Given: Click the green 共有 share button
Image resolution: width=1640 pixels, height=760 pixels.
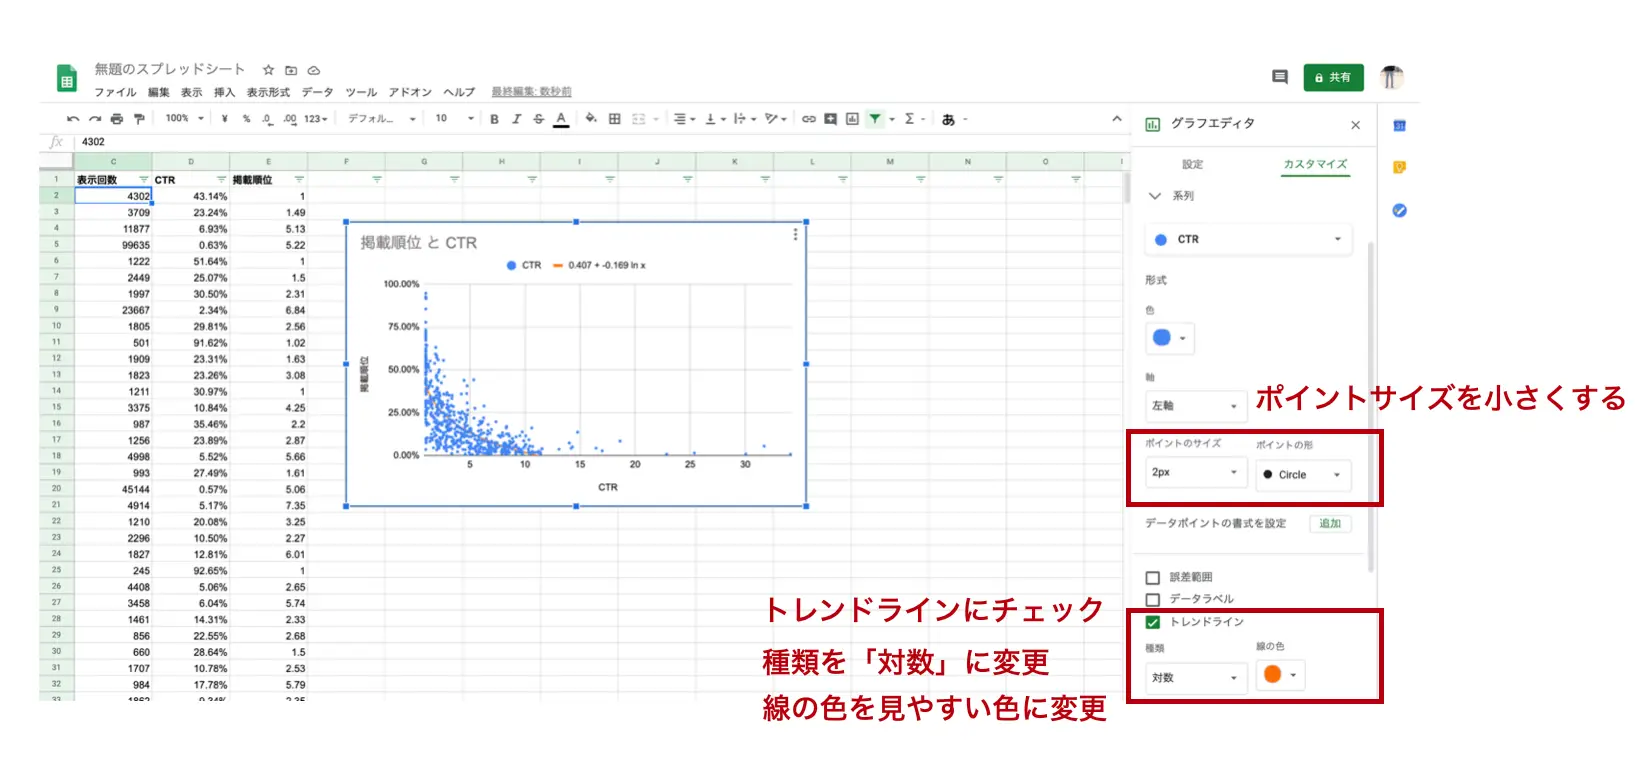Looking at the screenshot, I should point(1334,77).
